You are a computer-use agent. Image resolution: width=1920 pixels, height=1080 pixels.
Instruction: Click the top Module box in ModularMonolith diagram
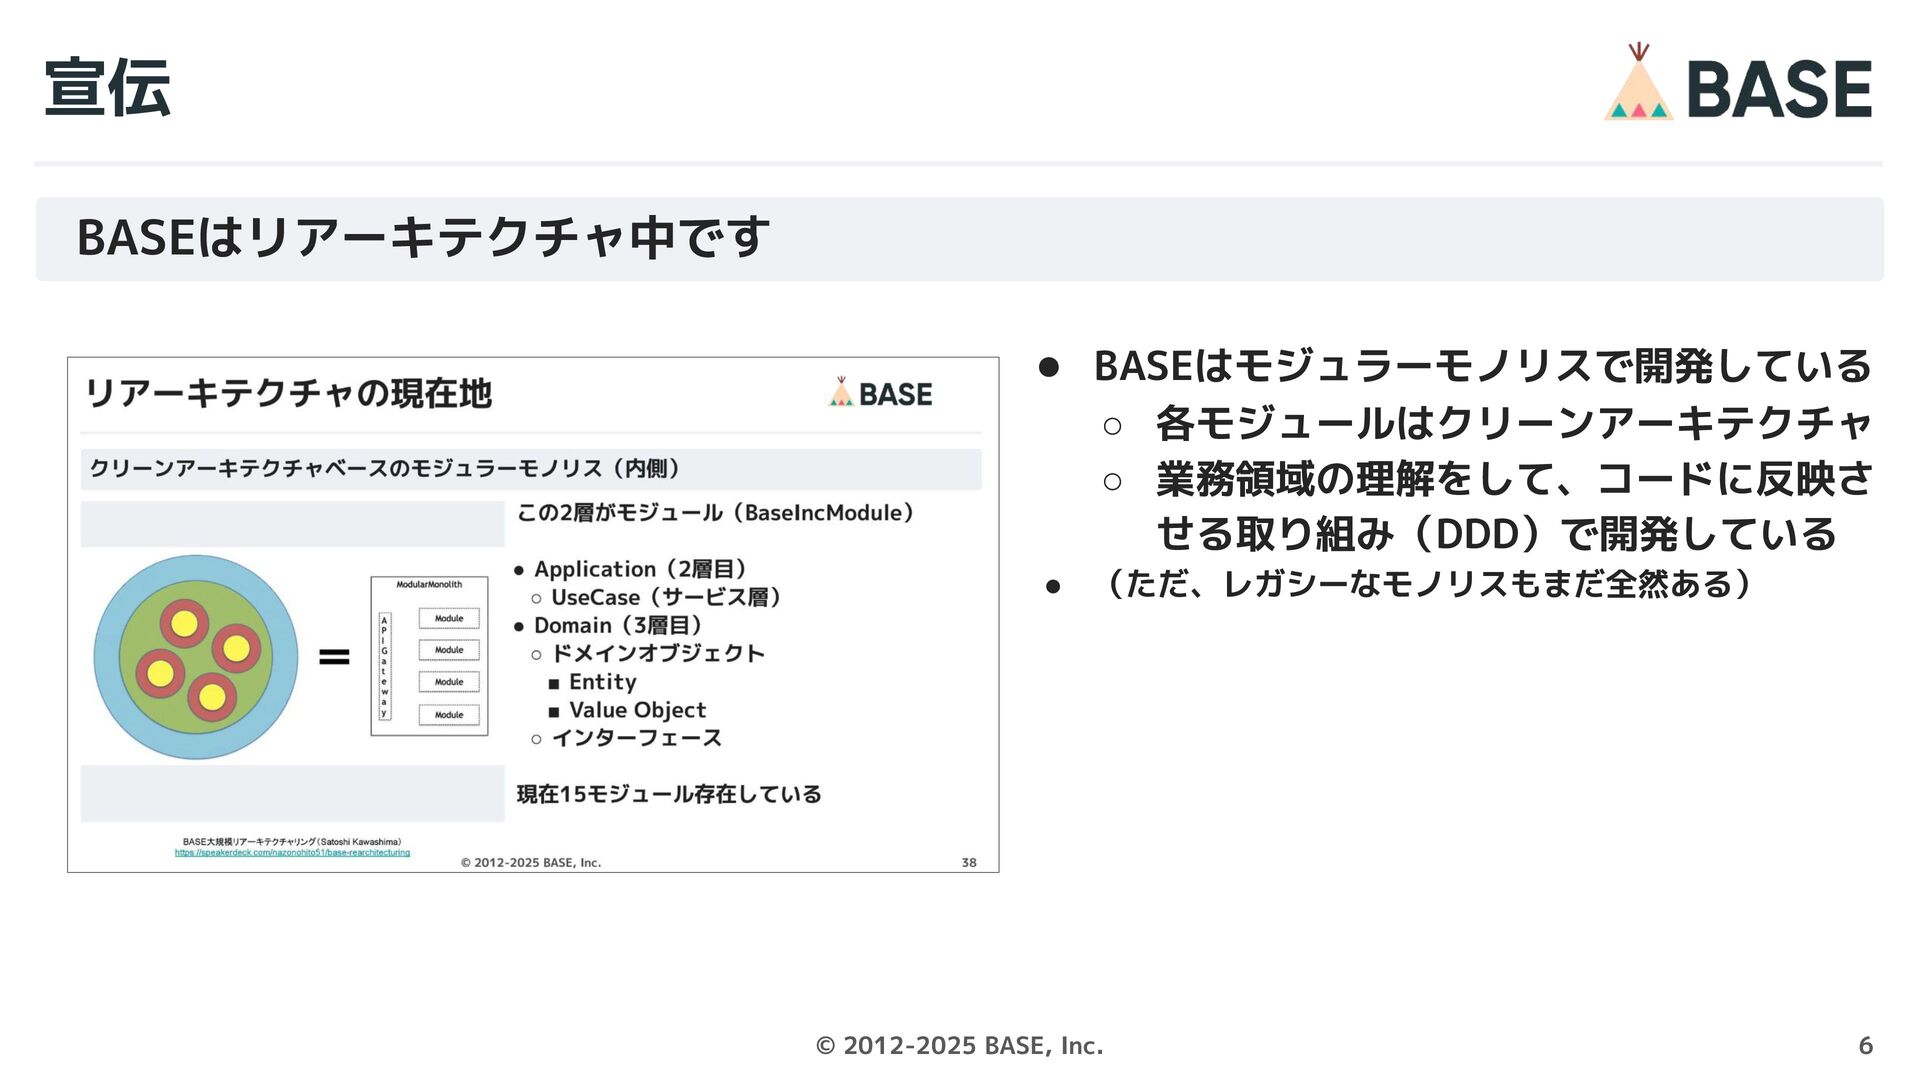coord(449,618)
